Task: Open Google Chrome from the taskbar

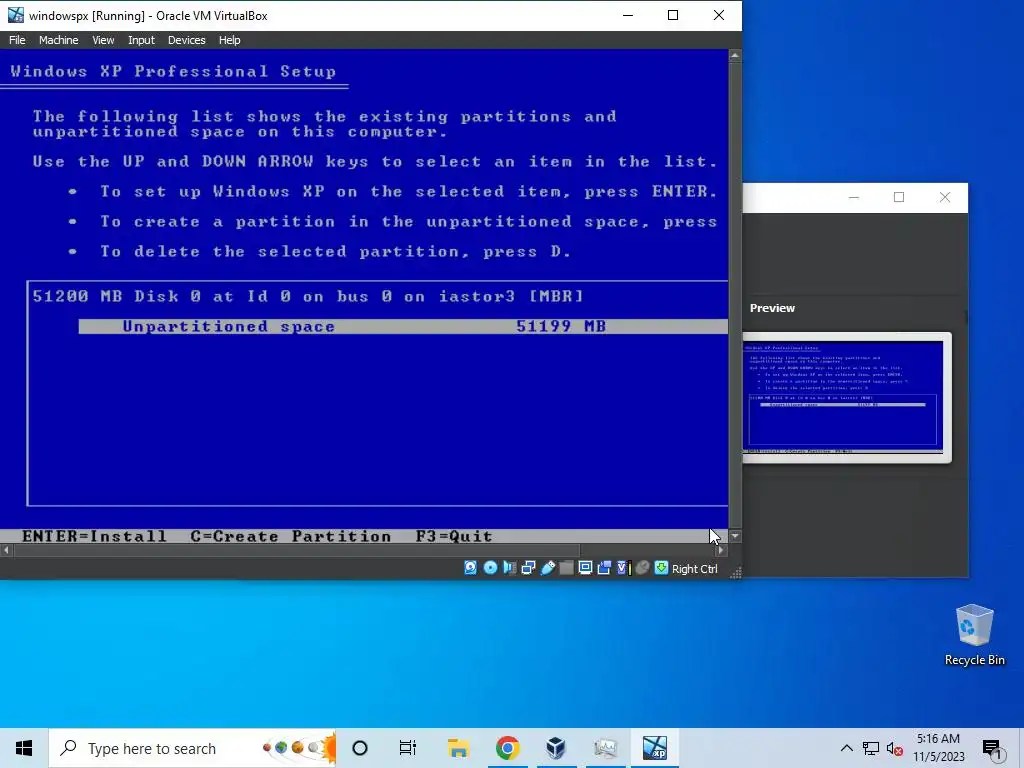Action: click(507, 748)
